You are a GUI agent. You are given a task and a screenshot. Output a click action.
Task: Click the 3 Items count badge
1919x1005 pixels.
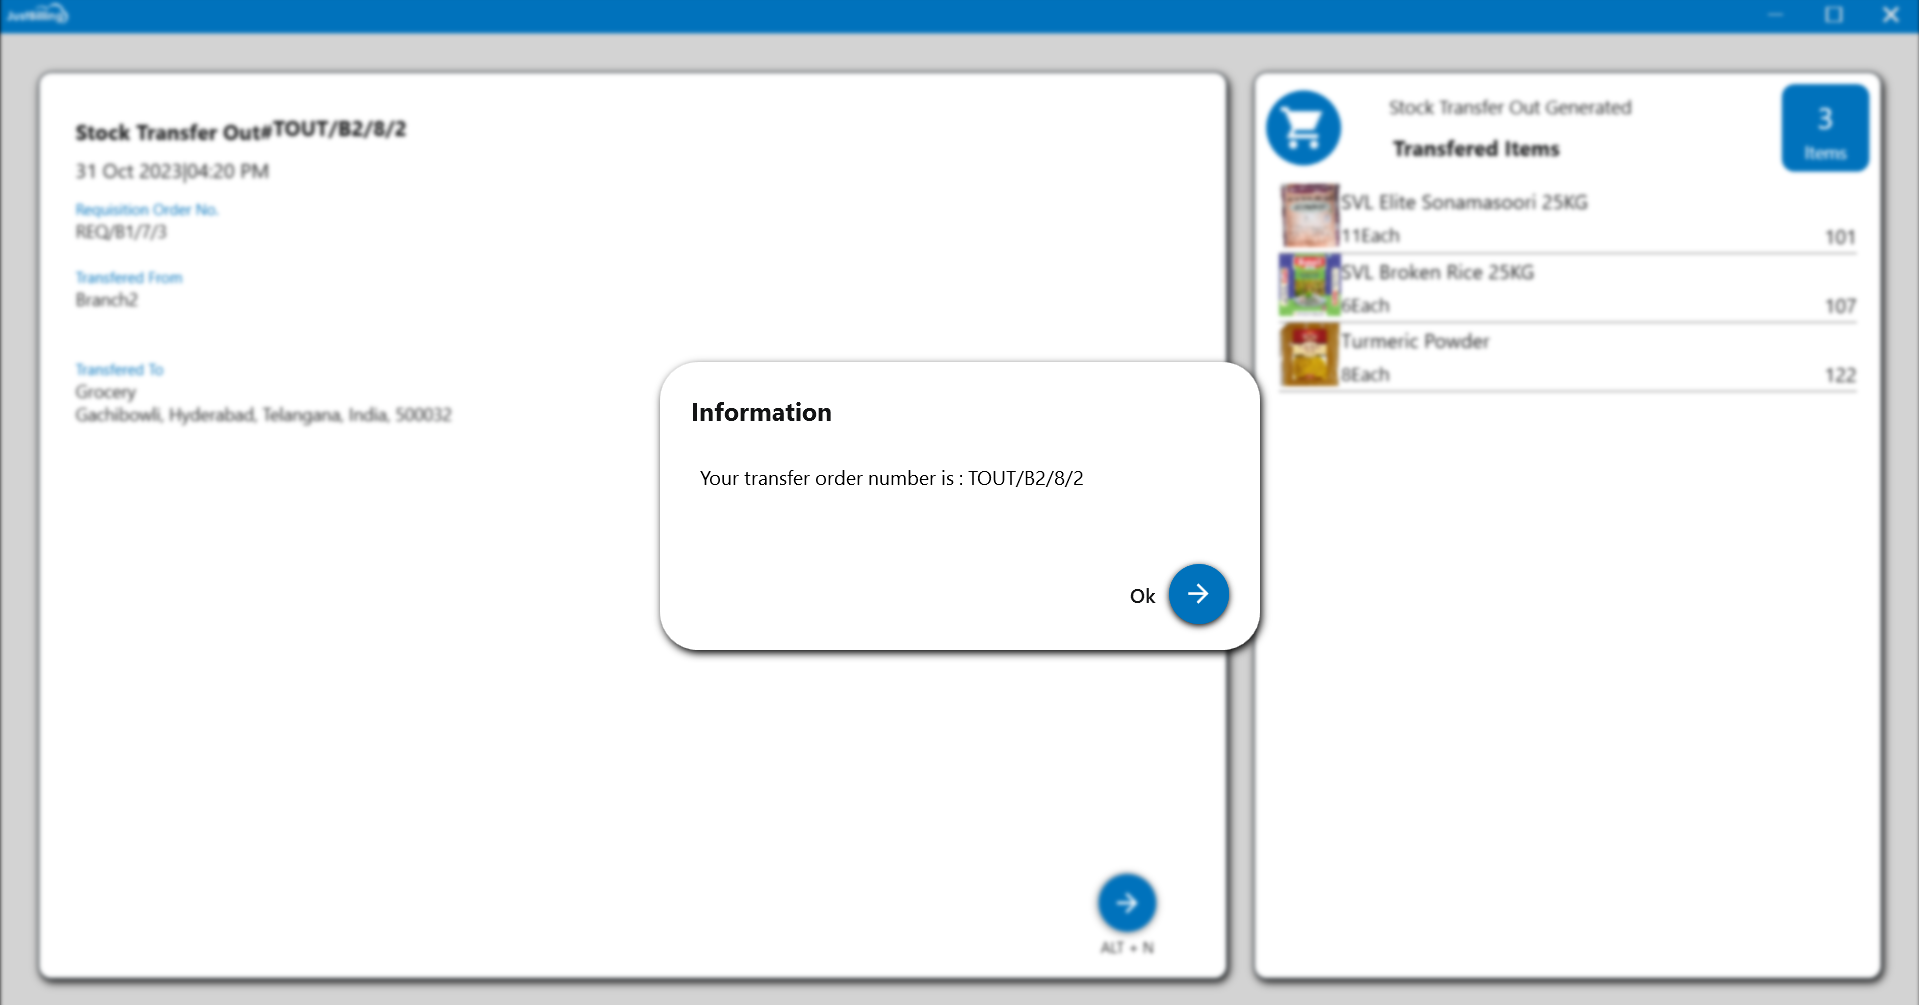pyautogui.click(x=1824, y=129)
